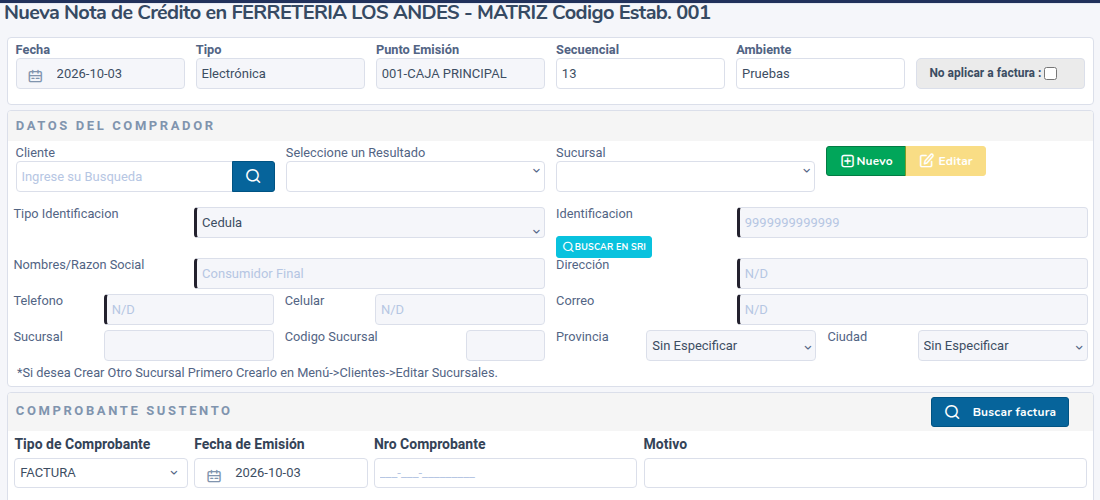
Task: Click the Crear Otro Sucursal note text
Action: [x=257, y=372]
